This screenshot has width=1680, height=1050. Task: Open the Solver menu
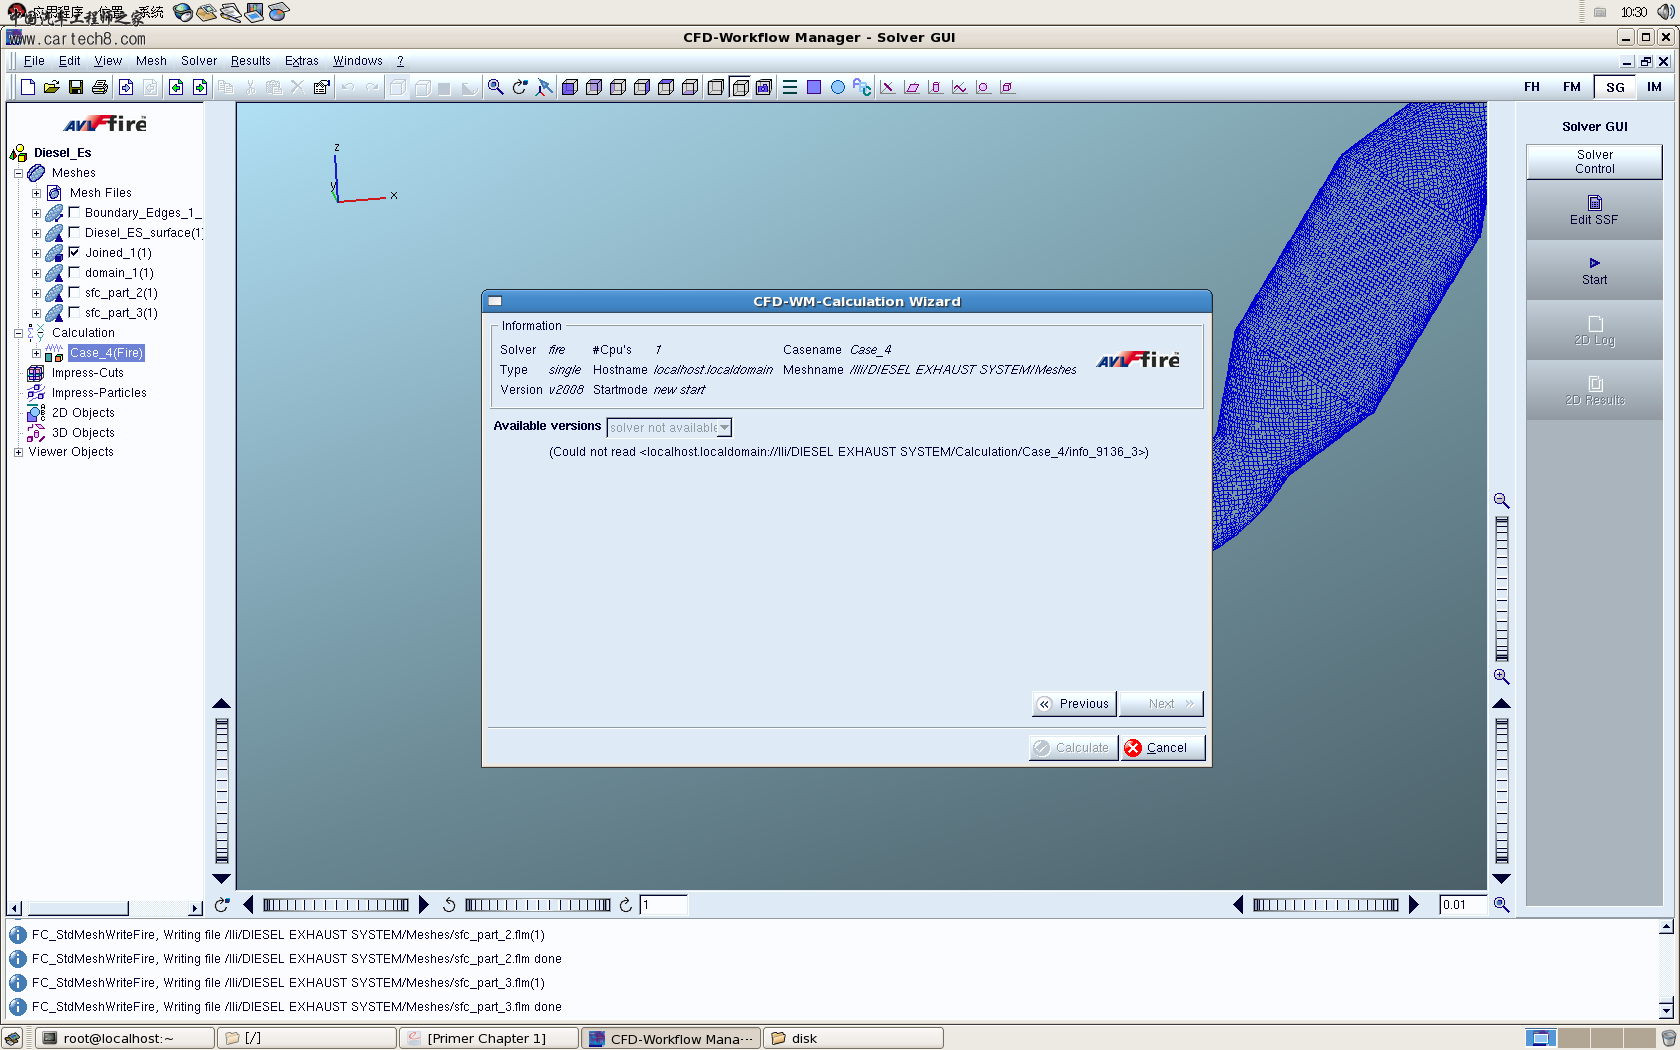pyautogui.click(x=199, y=61)
